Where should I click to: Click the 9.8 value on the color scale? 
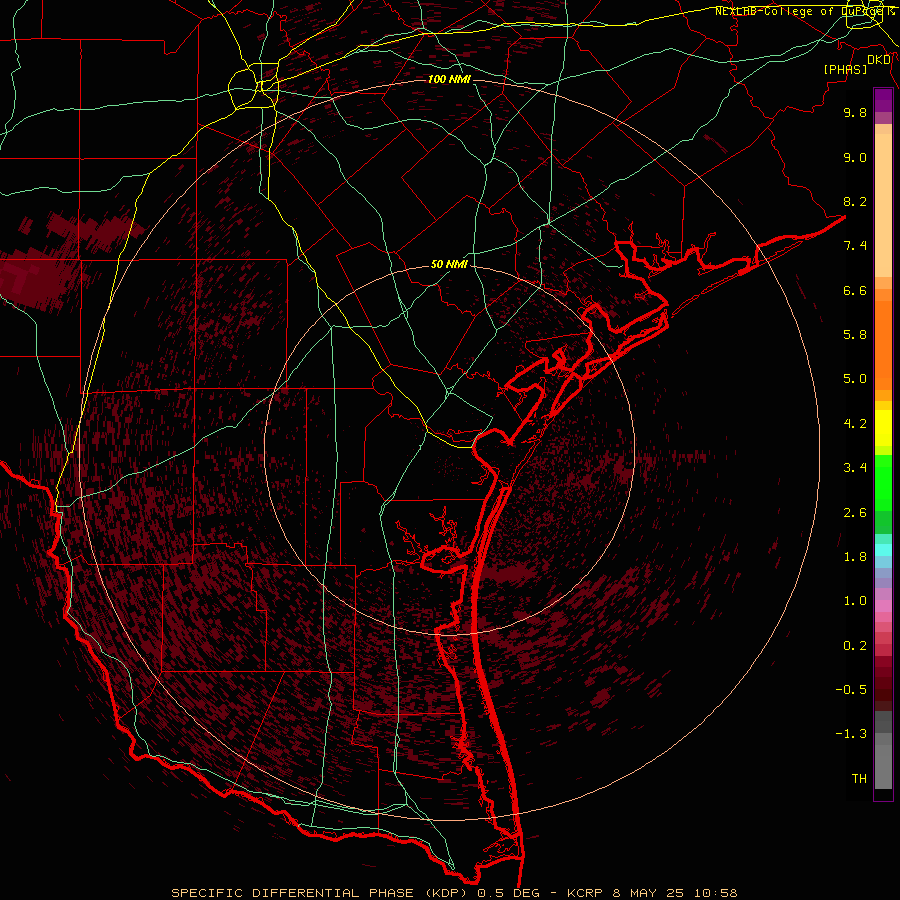pos(855,112)
